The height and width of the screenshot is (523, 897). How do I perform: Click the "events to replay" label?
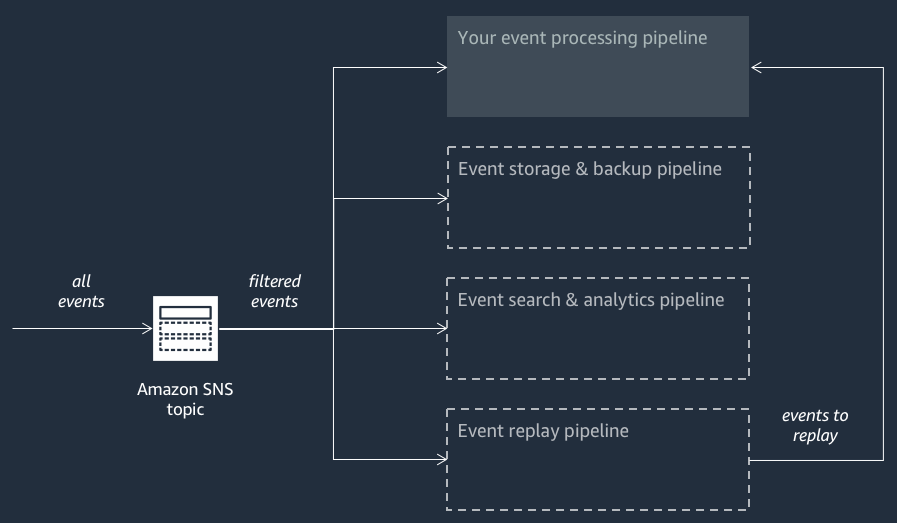pyautogui.click(x=815, y=425)
